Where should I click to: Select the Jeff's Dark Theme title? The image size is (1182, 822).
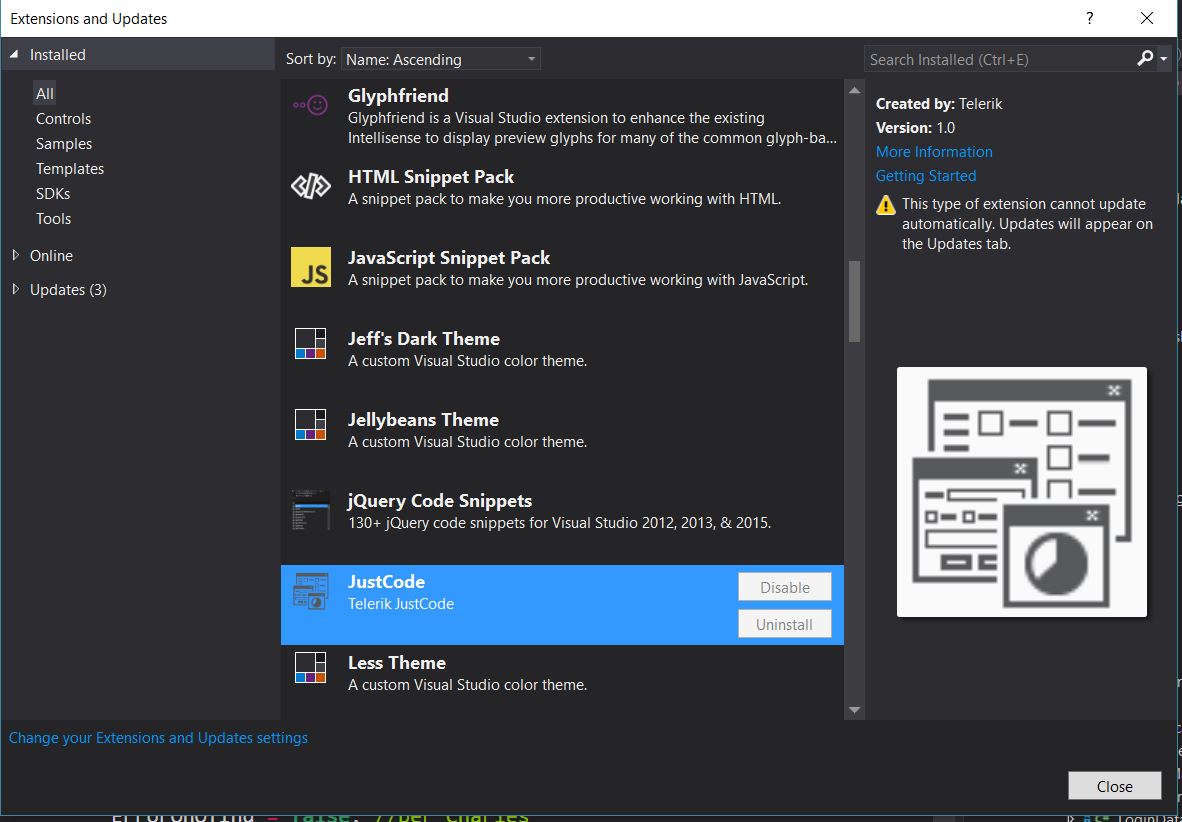click(424, 339)
